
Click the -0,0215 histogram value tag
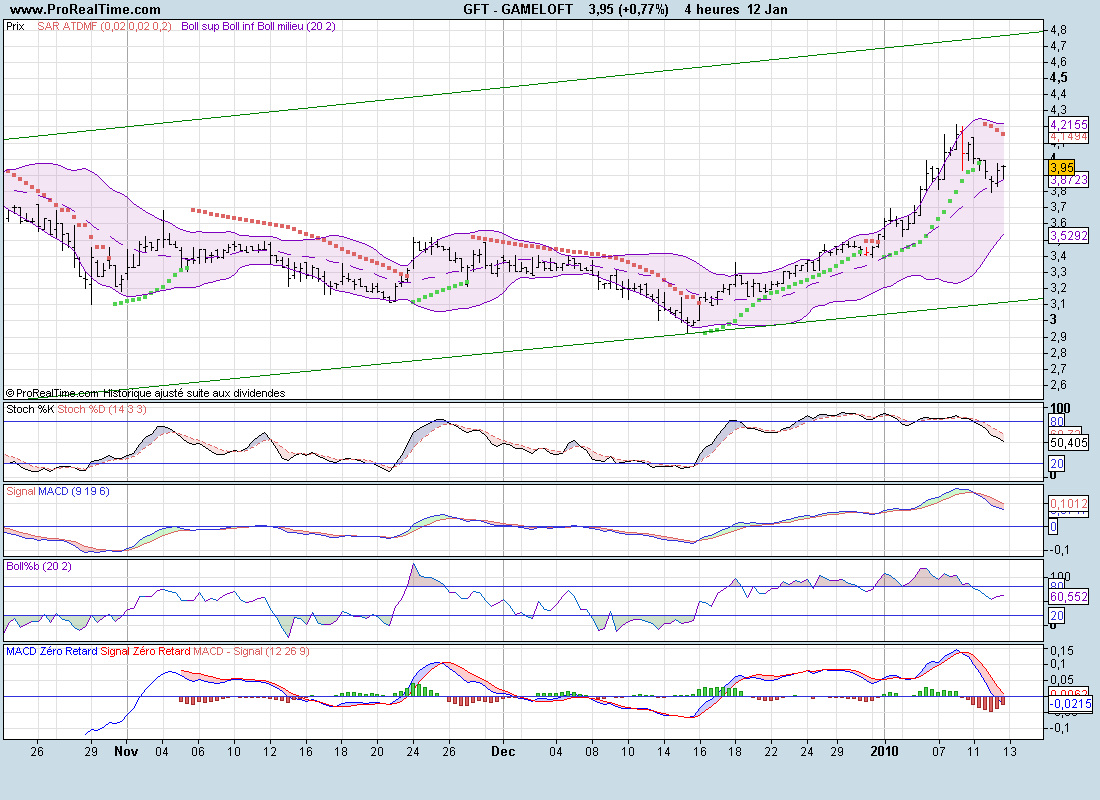pyautogui.click(x=1071, y=704)
